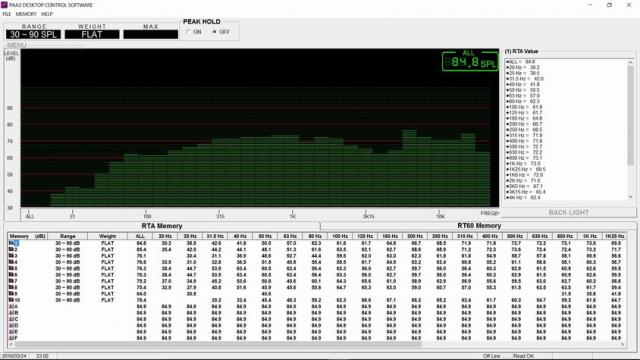Image resolution: width=640 pixels, height=360 pixels.
Task: Switch to the RT60 Memory tab
Action: coord(479,226)
